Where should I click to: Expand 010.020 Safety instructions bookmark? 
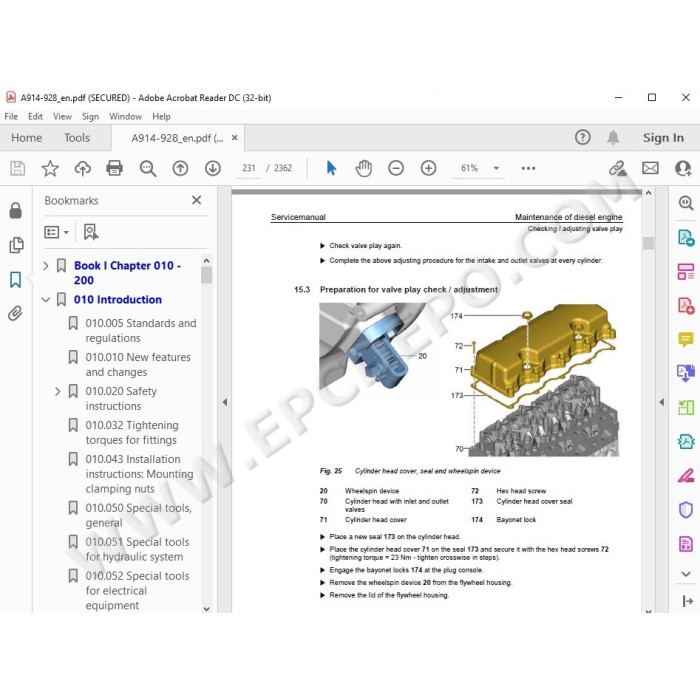pos(57,392)
